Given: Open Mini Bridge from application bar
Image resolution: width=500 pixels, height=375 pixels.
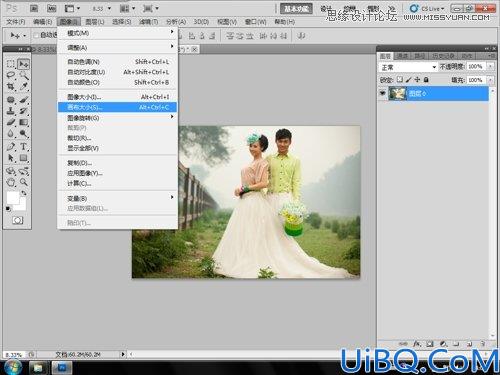Looking at the screenshot, I should (51, 8).
